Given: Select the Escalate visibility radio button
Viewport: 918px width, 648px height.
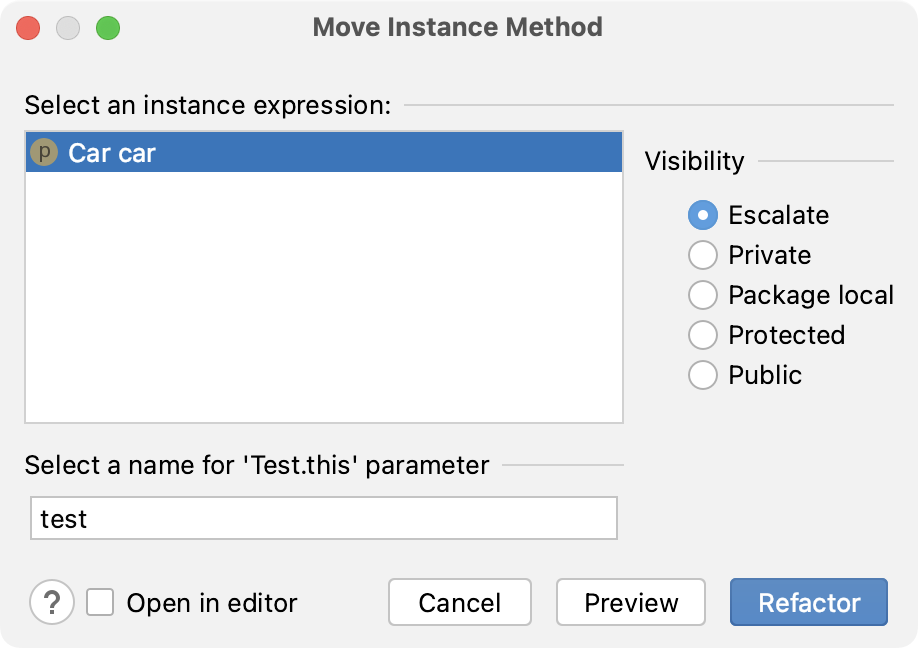Looking at the screenshot, I should pos(703,215).
